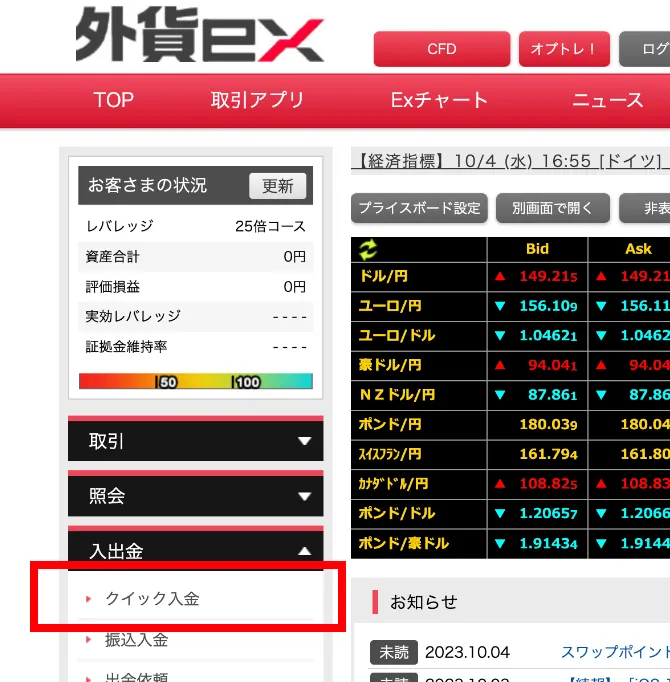The height and width of the screenshot is (682, 670).
Task: Open the 取引アプリ navigation menu
Action: (x=257, y=100)
